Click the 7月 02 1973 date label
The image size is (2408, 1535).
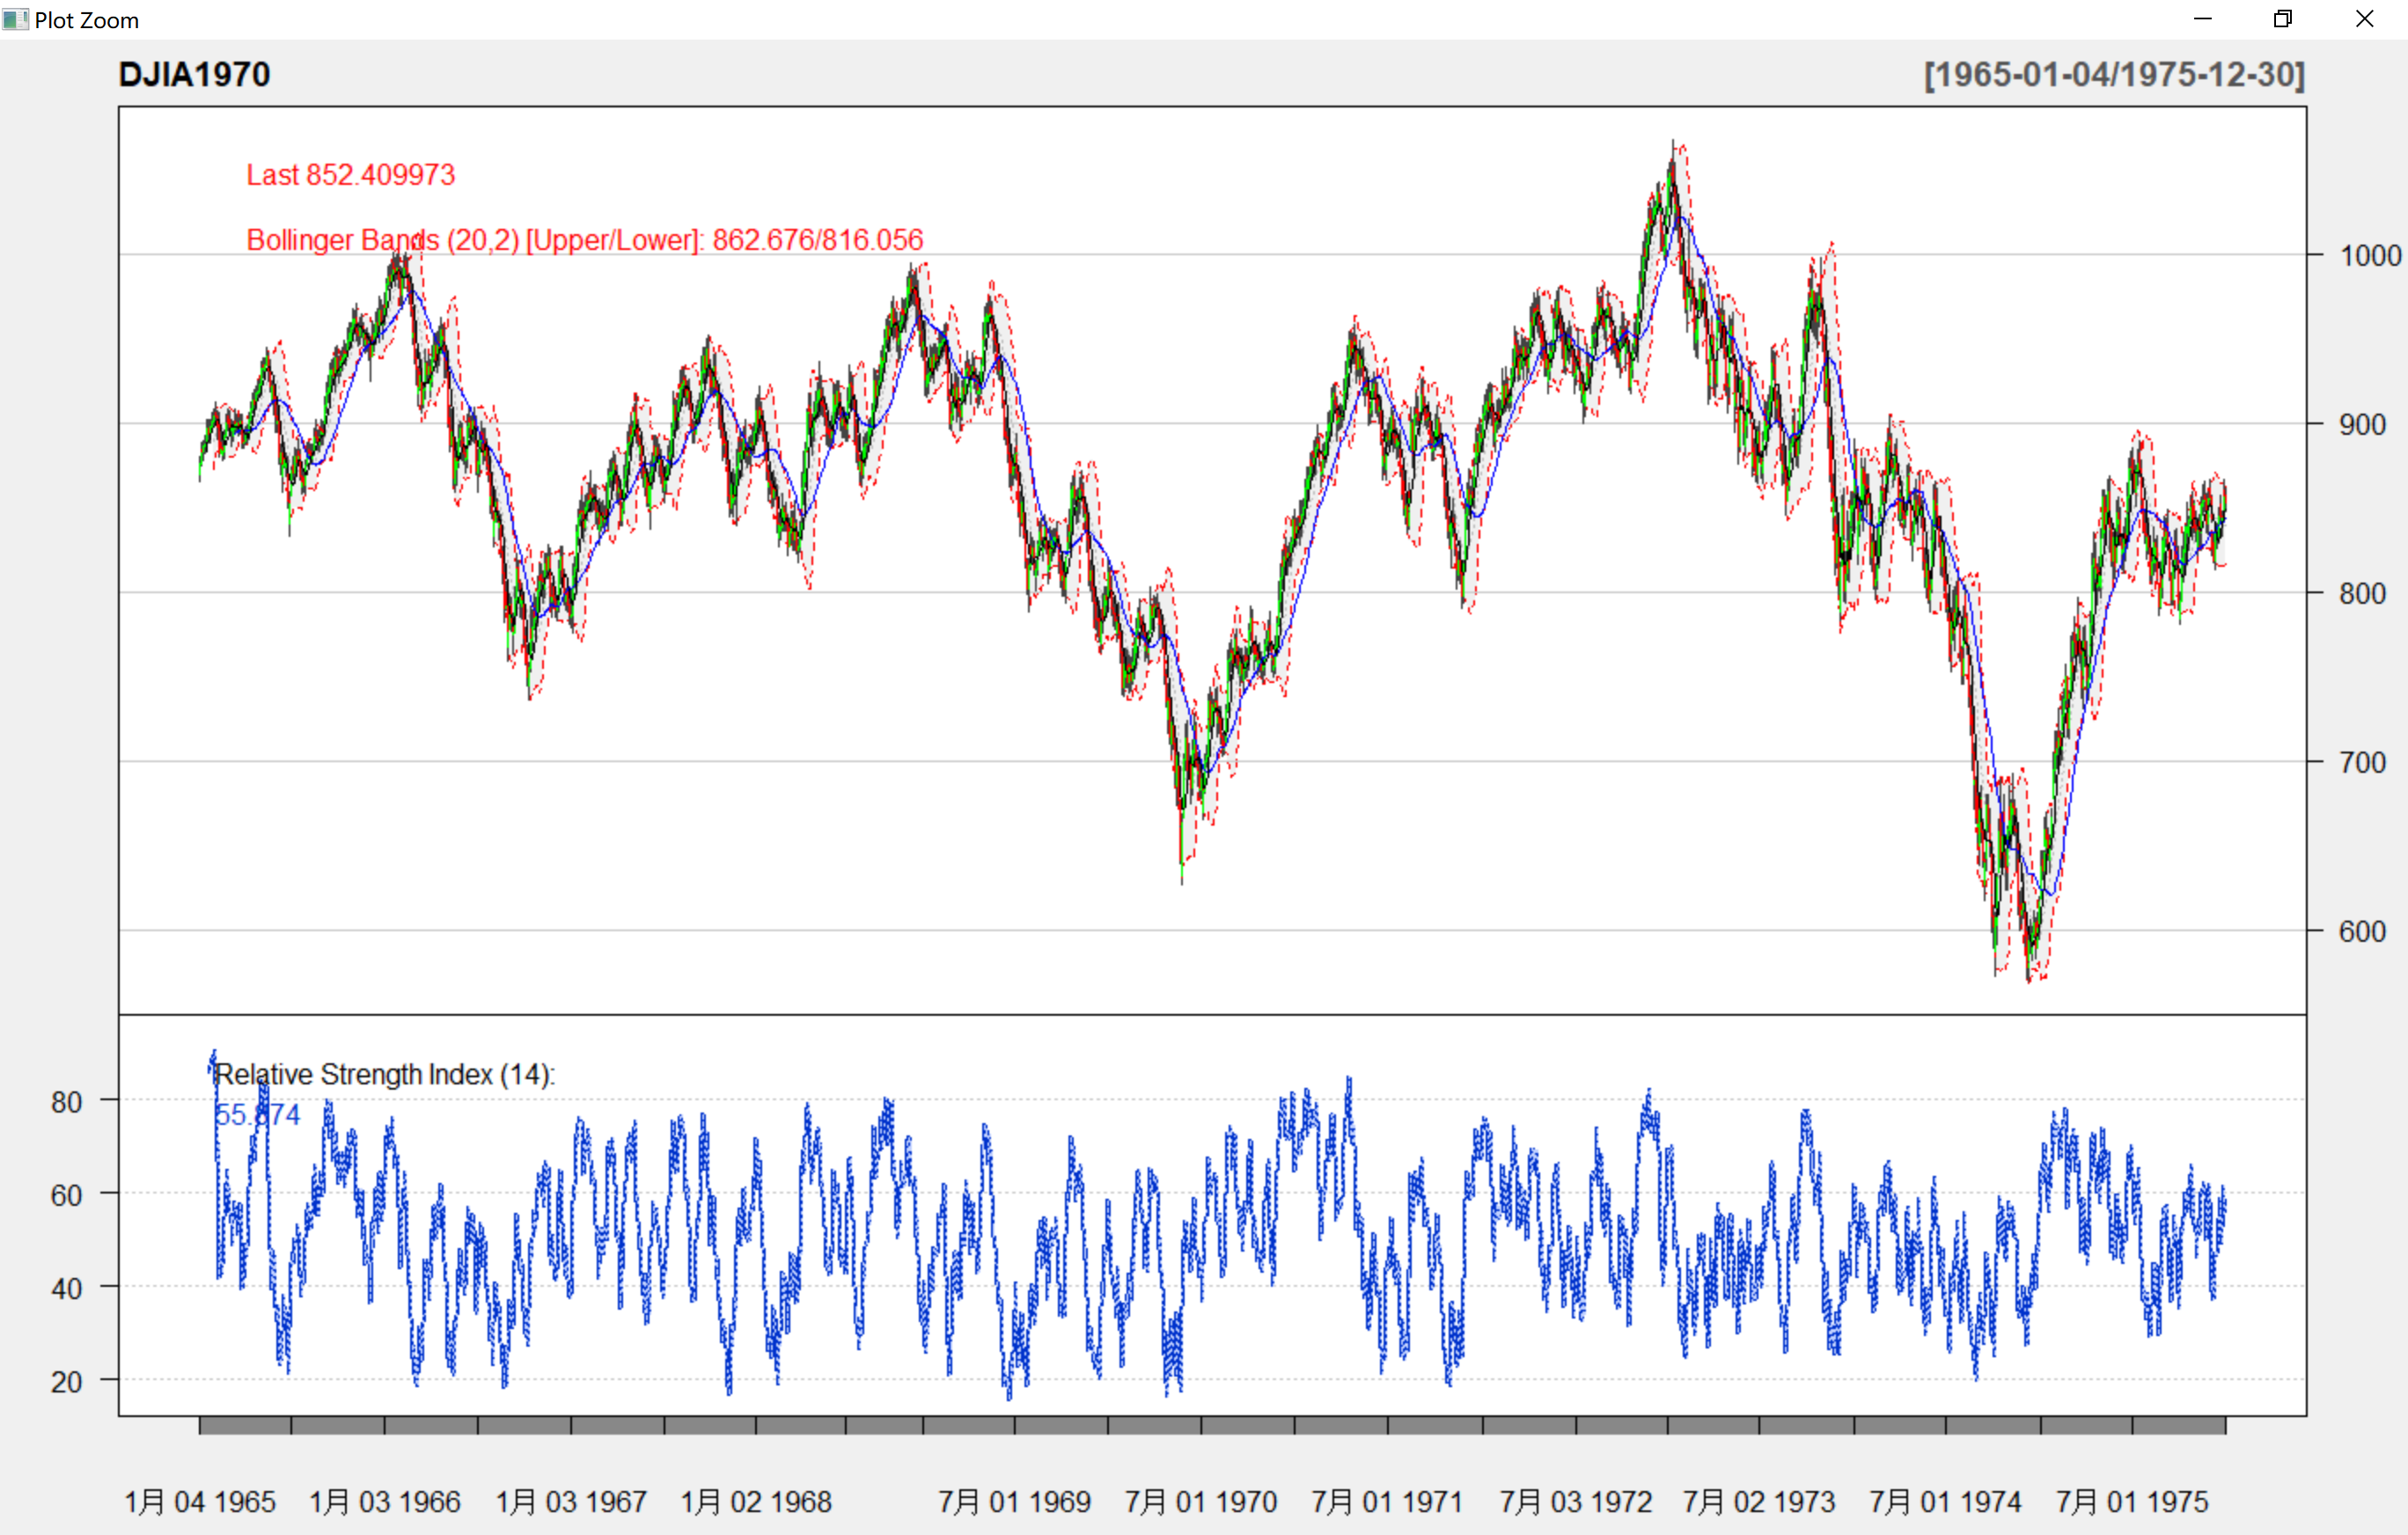point(1759,1501)
